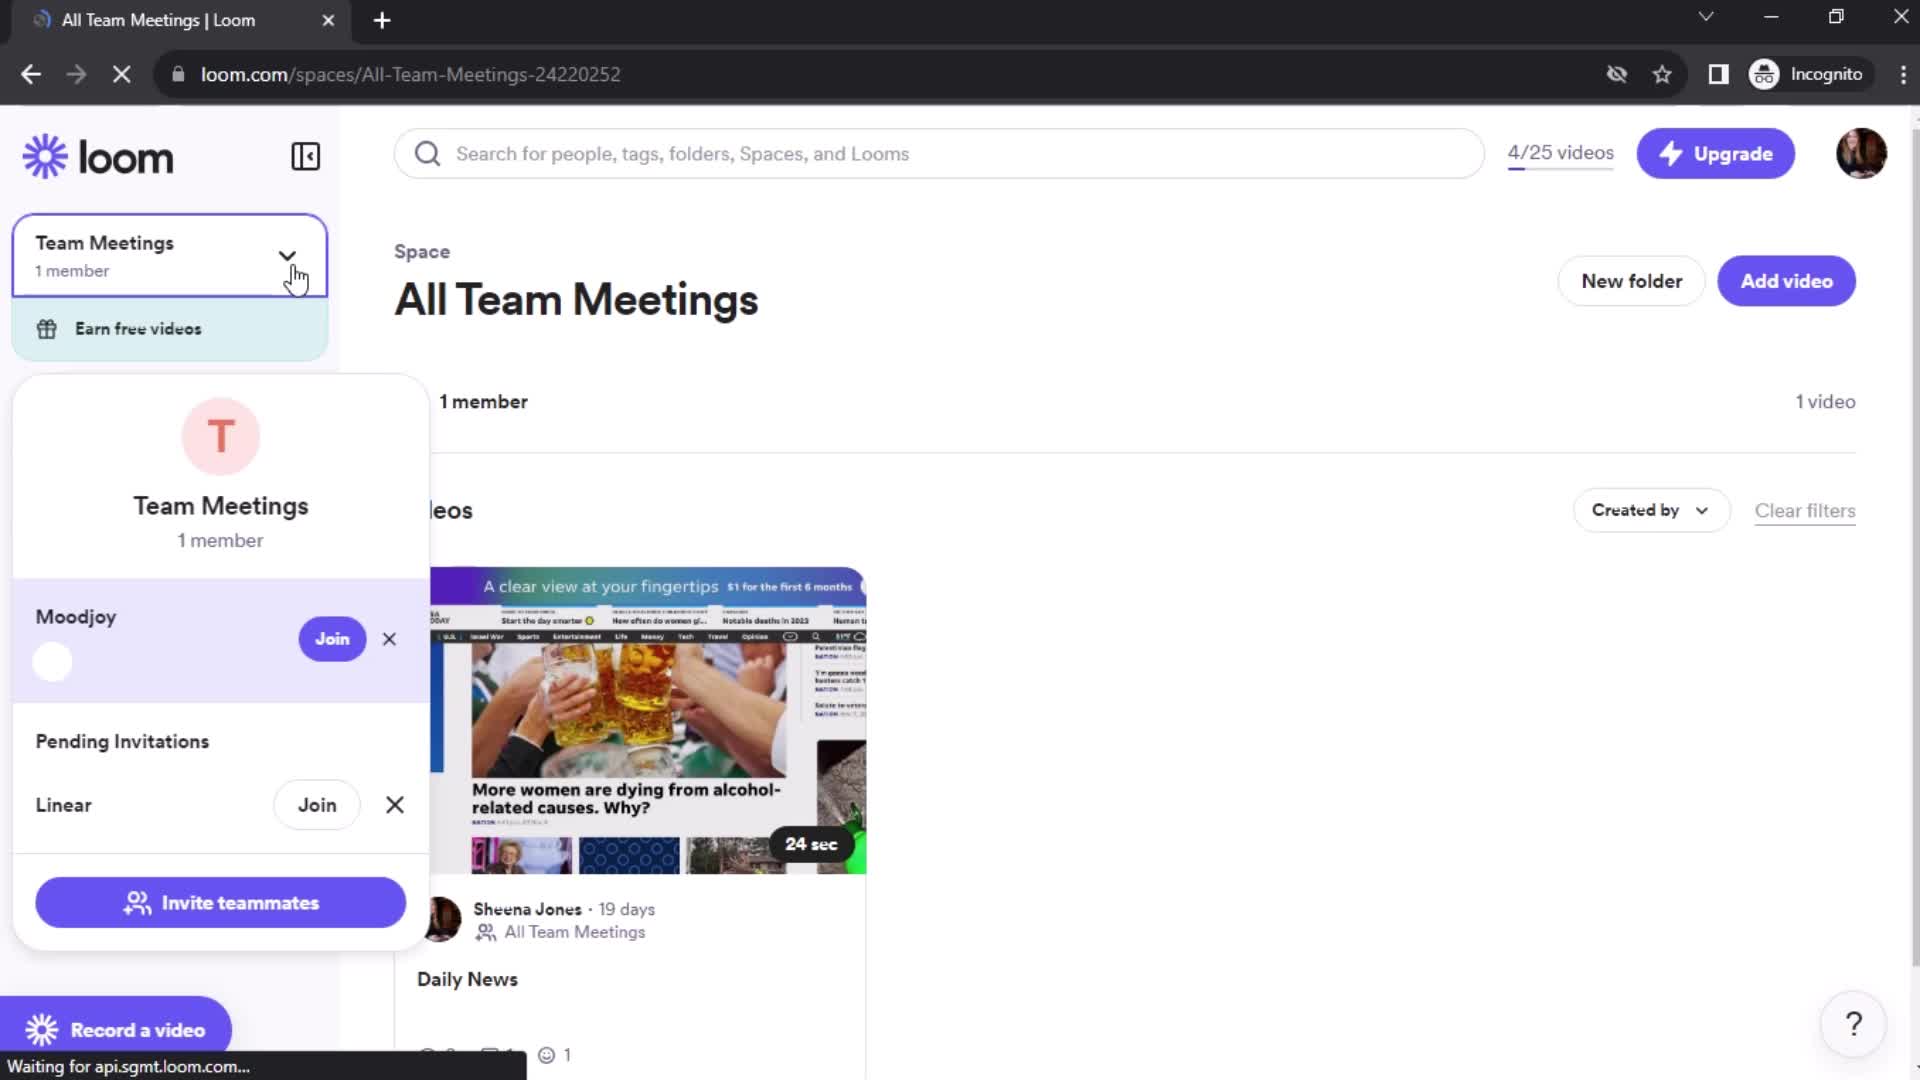Click the search input field
Image resolution: width=1920 pixels, height=1080 pixels.
click(939, 154)
